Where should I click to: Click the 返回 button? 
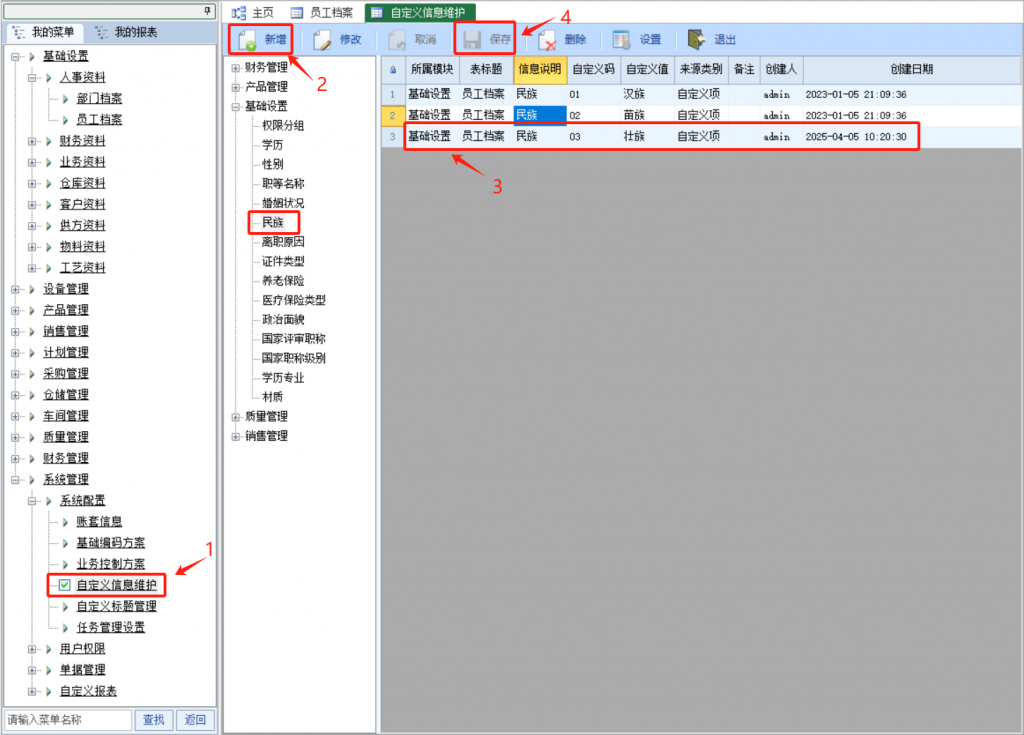[x=195, y=720]
